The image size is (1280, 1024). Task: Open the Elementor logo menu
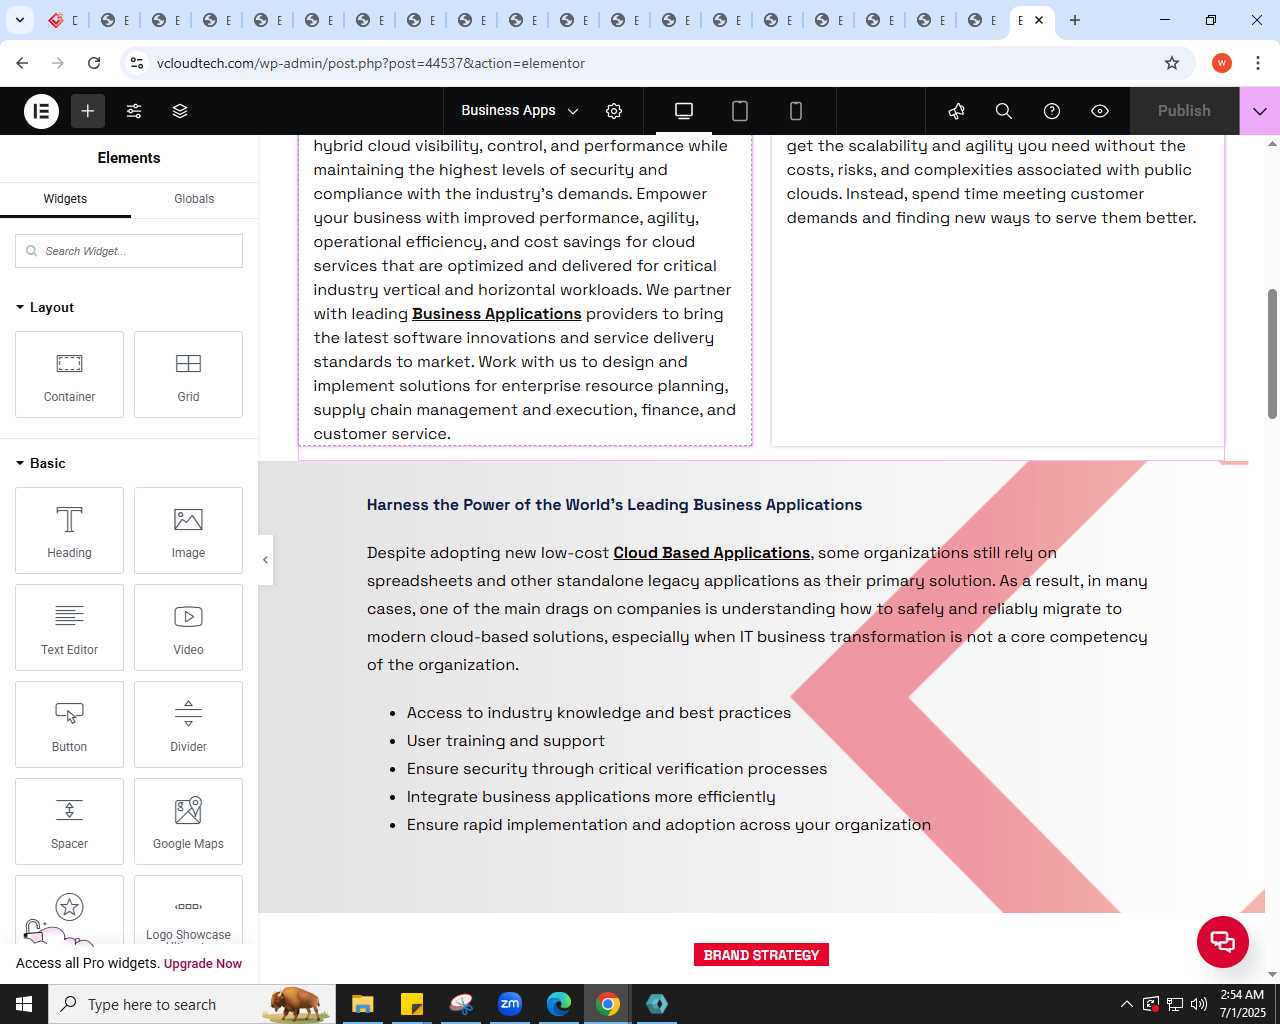point(42,111)
